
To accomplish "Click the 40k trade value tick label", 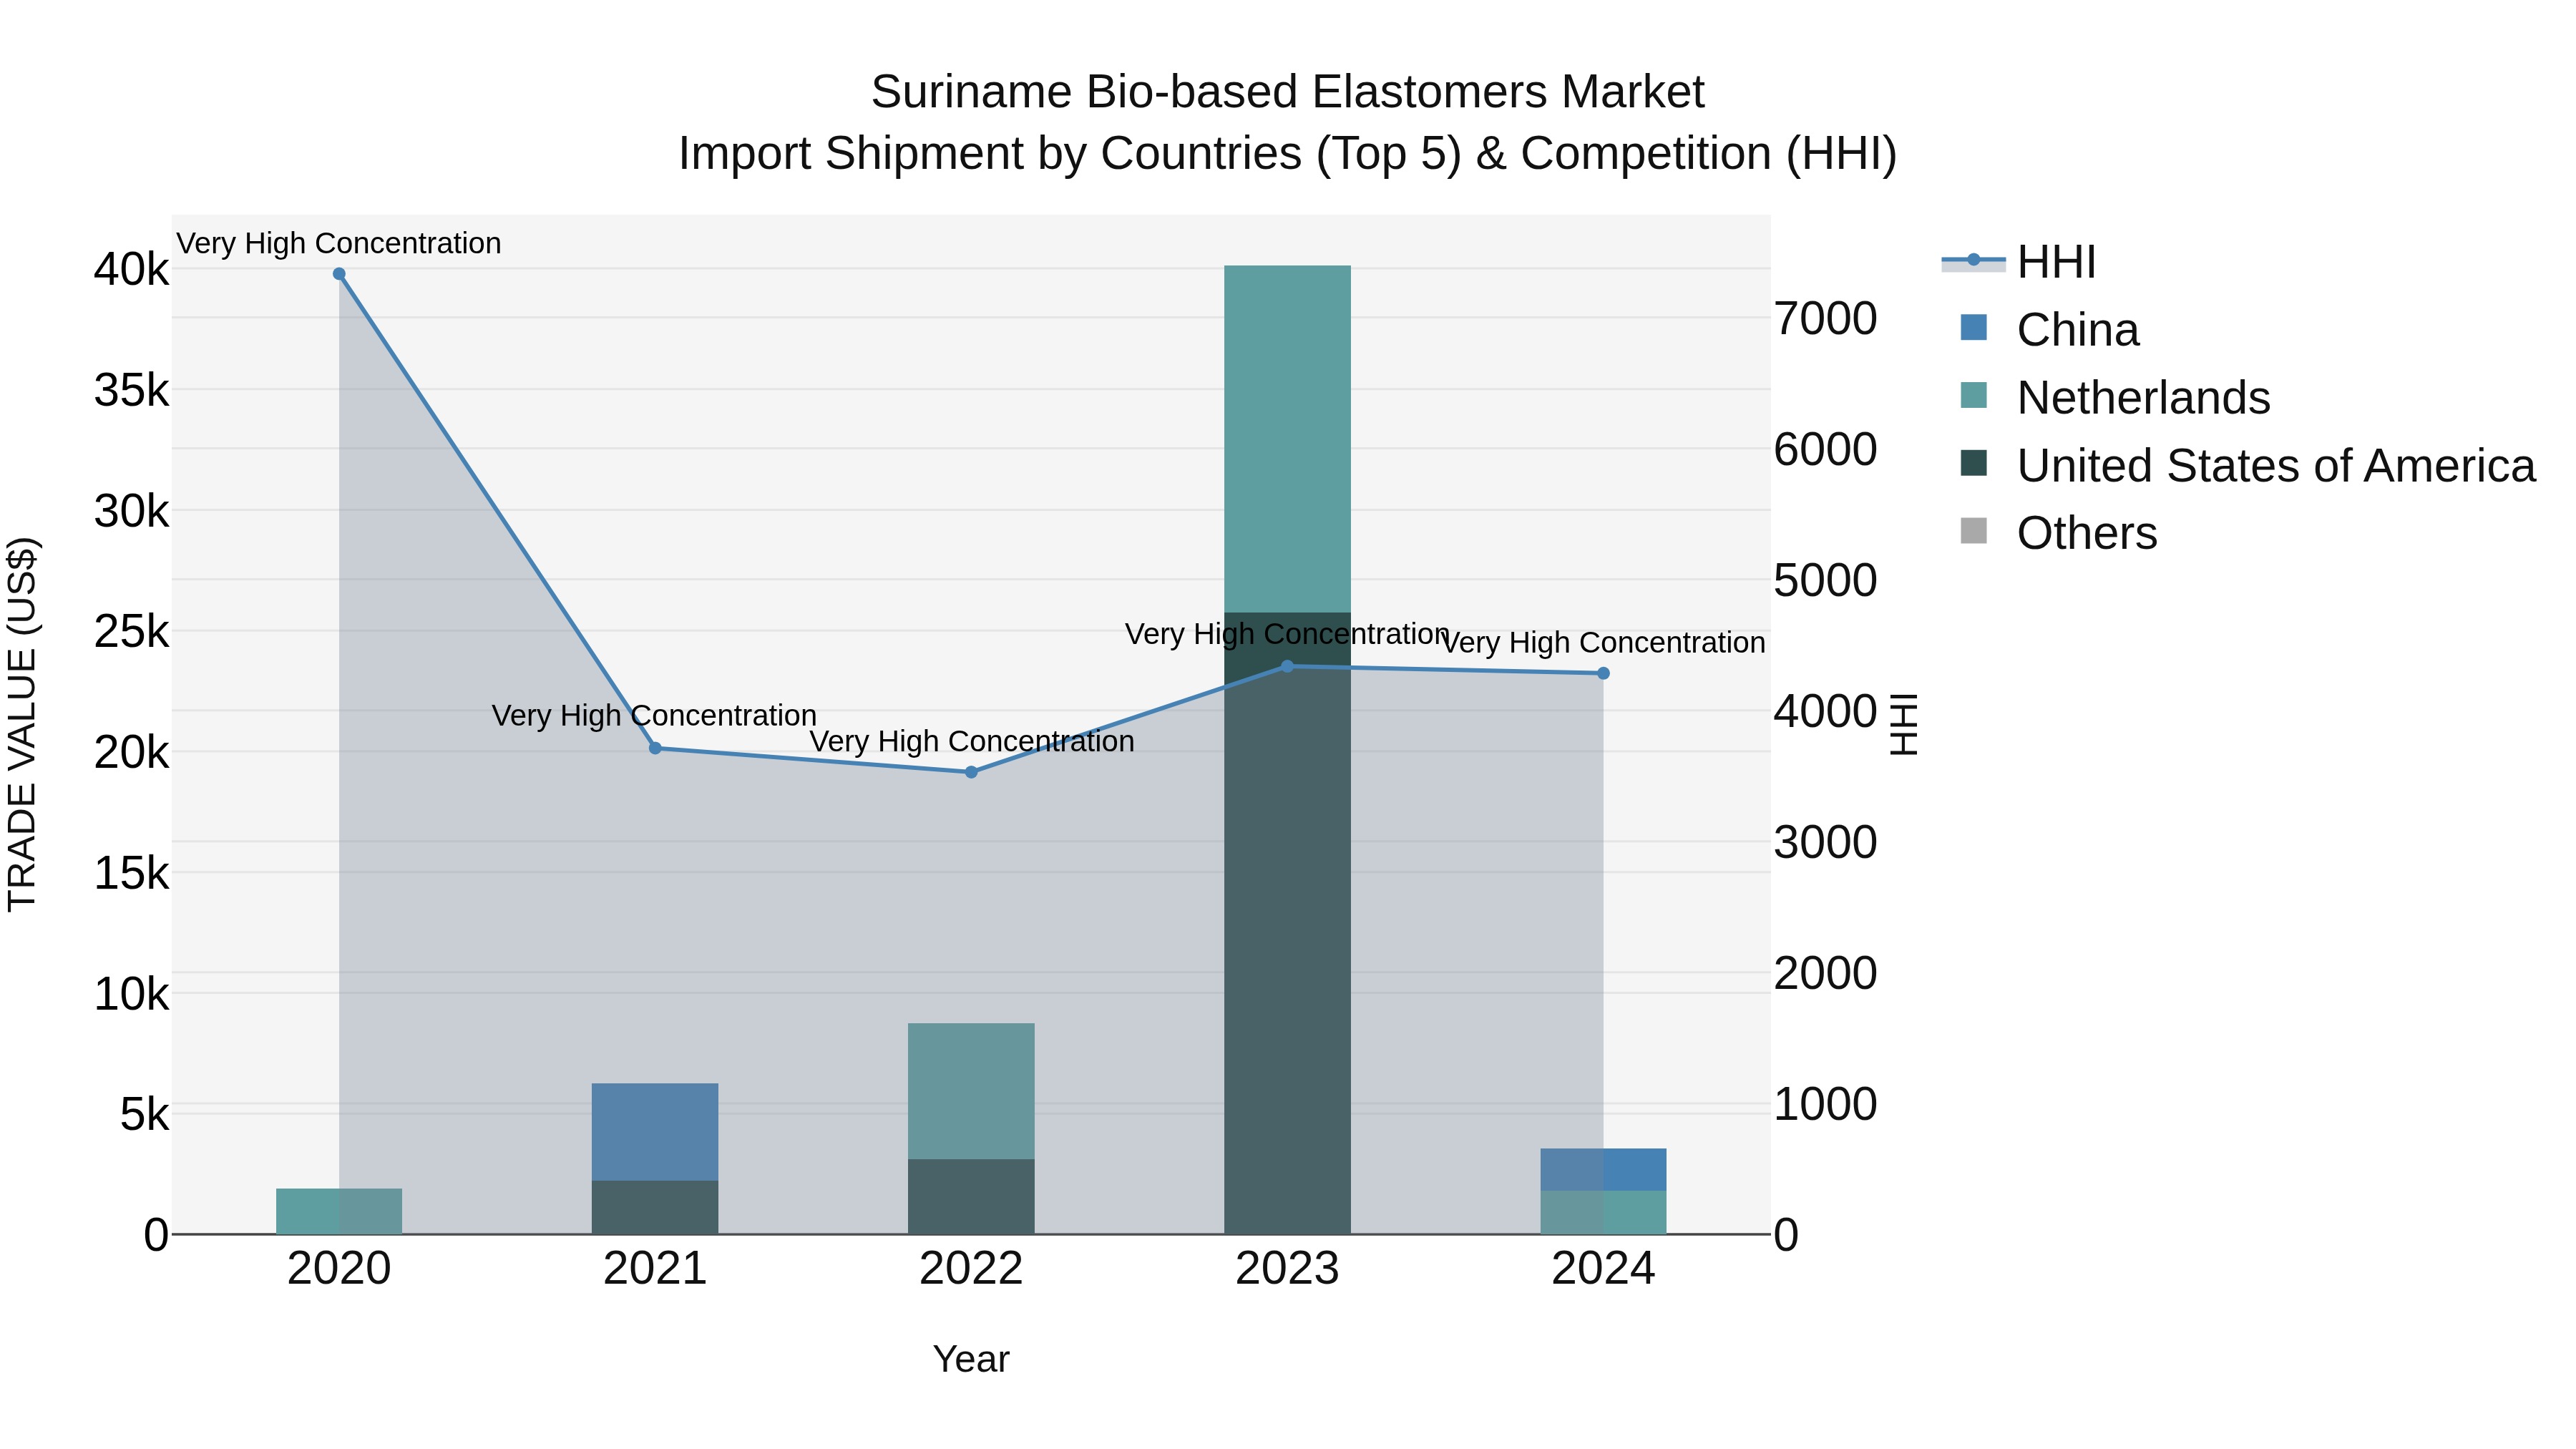I will tap(132, 269).
